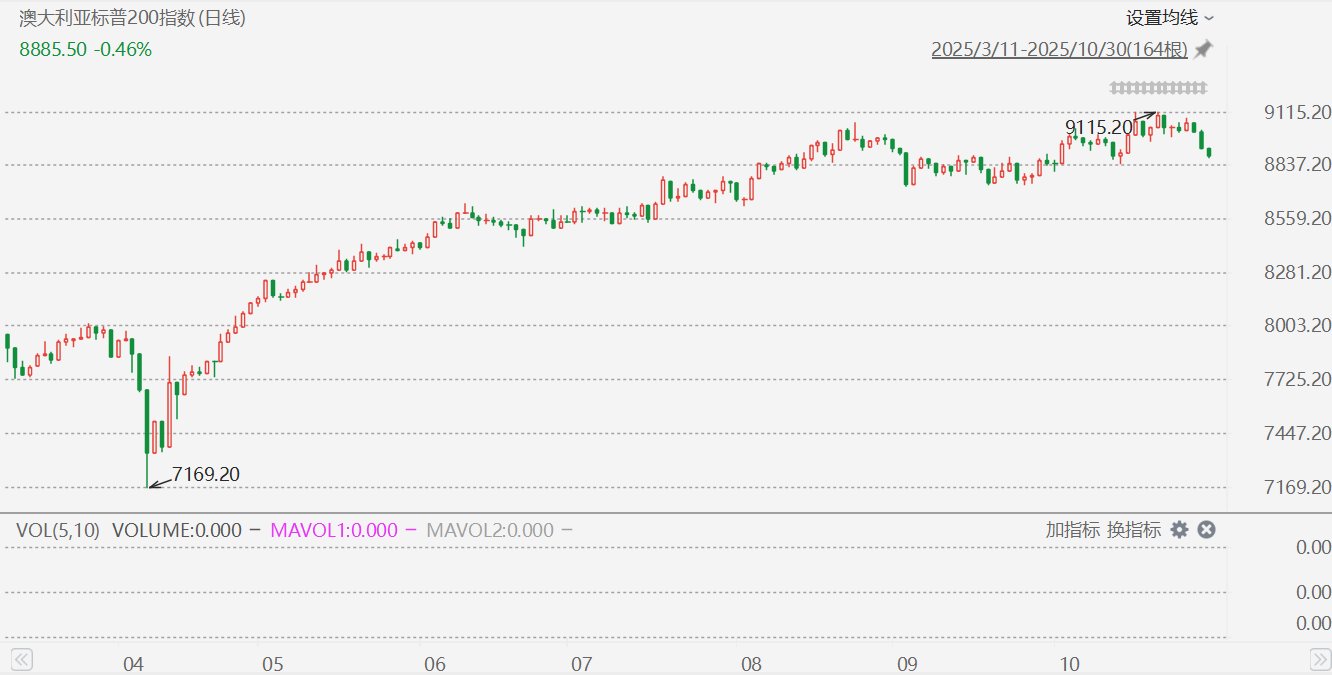1332x675 pixels.
Task: Click the chevron beside 设置均线
Action: (1209, 18)
